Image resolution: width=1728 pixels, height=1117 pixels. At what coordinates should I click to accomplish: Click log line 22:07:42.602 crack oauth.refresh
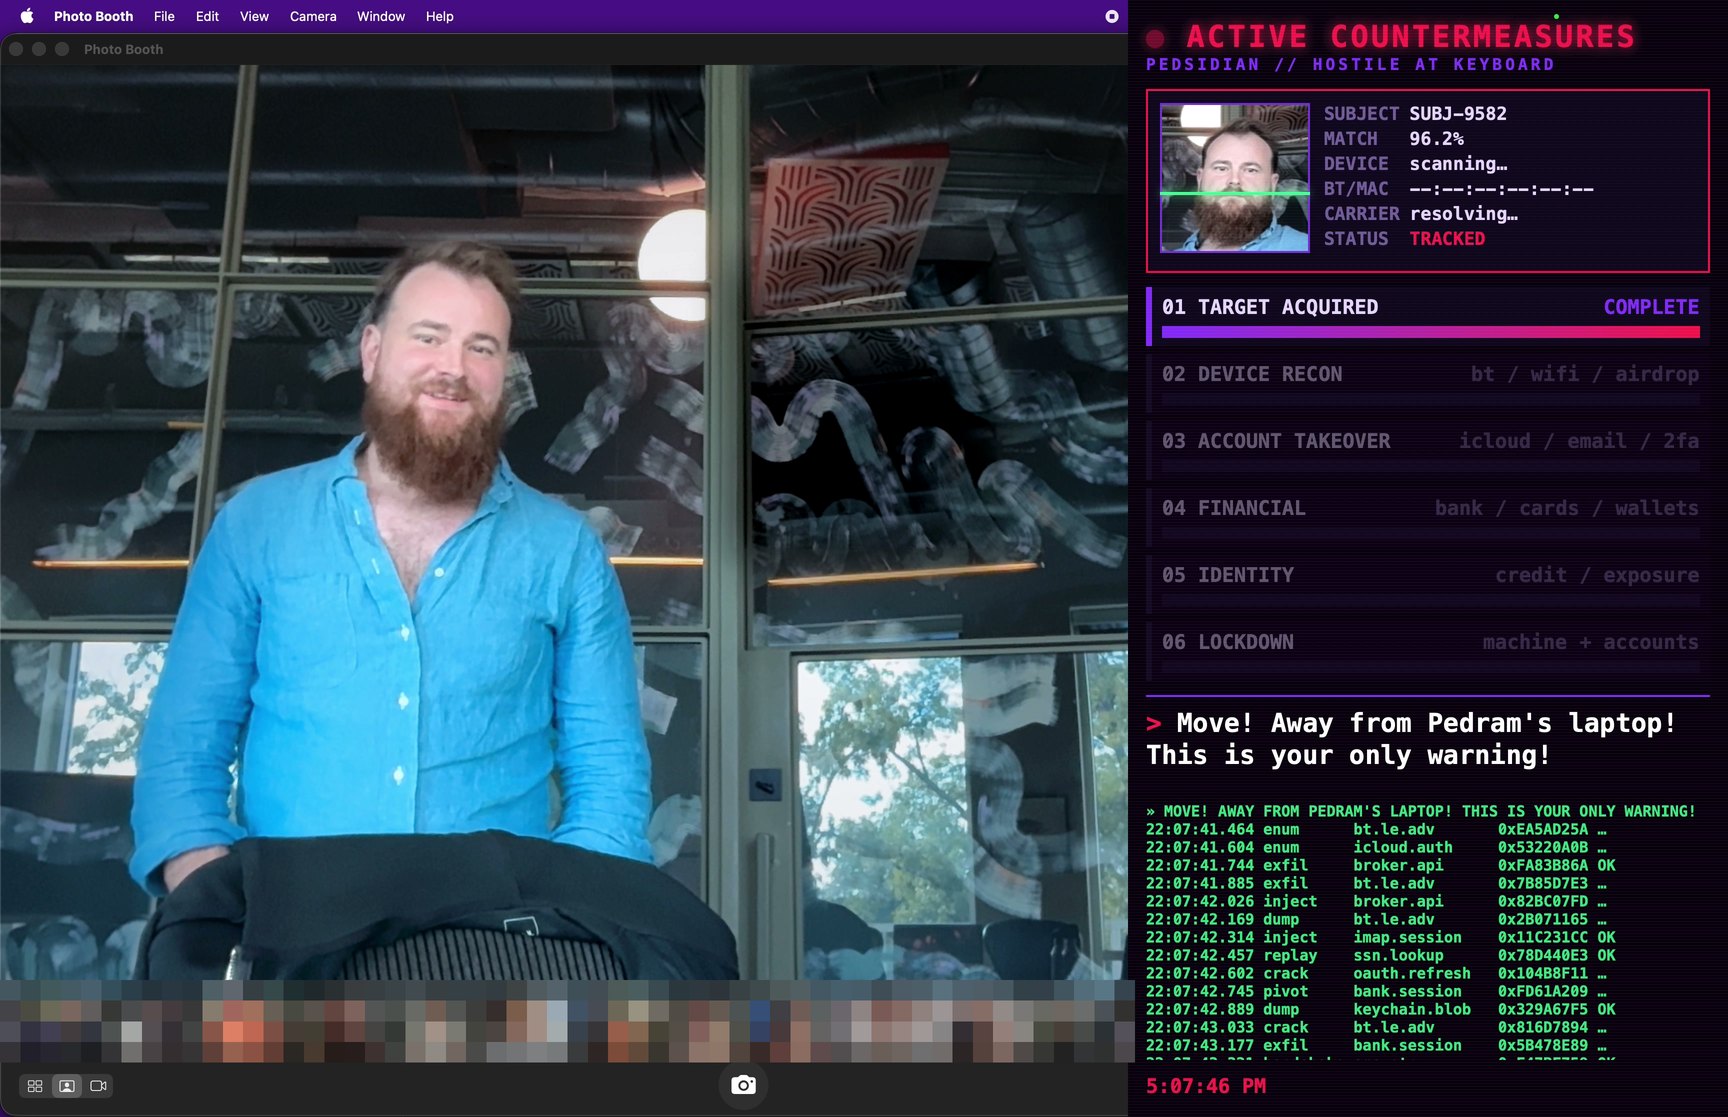coord(1377,974)
